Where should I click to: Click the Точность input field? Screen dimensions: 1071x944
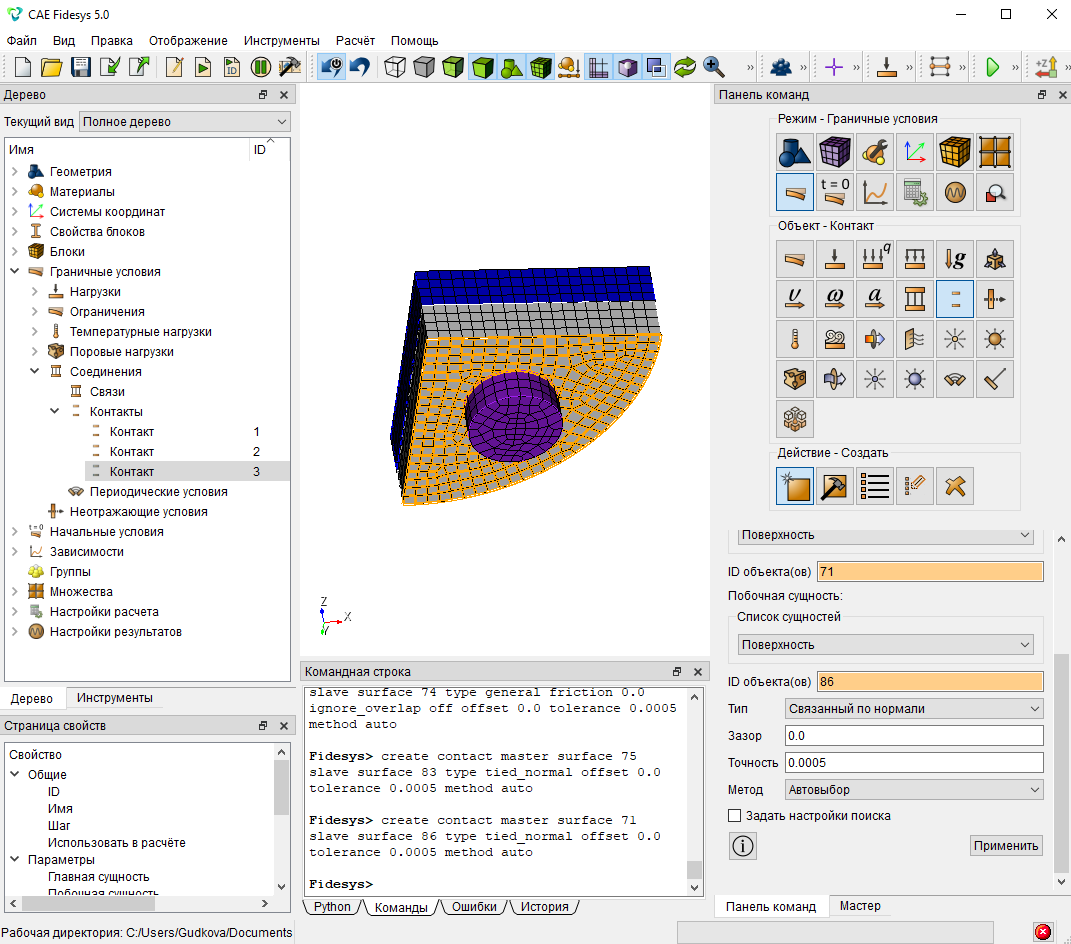tap(914, 762)
